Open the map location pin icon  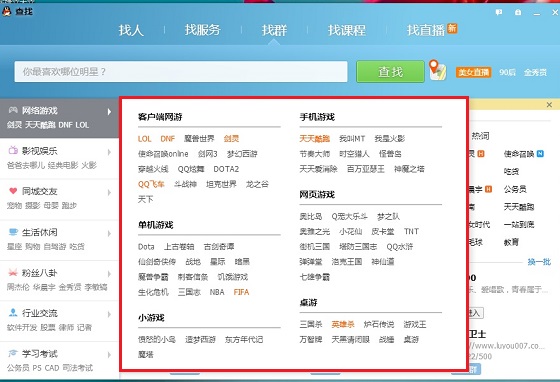437,70
